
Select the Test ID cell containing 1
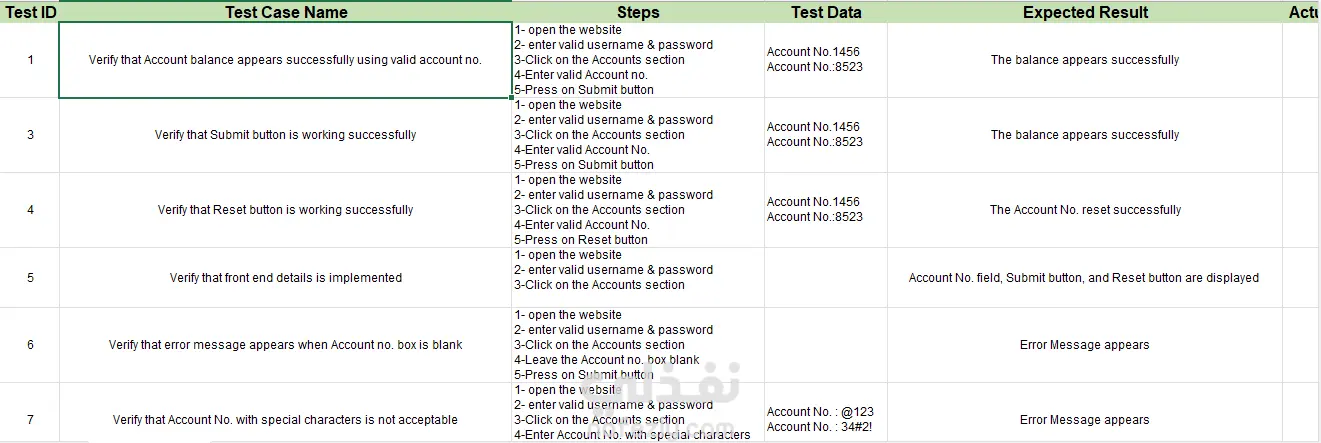coord(30,60)
